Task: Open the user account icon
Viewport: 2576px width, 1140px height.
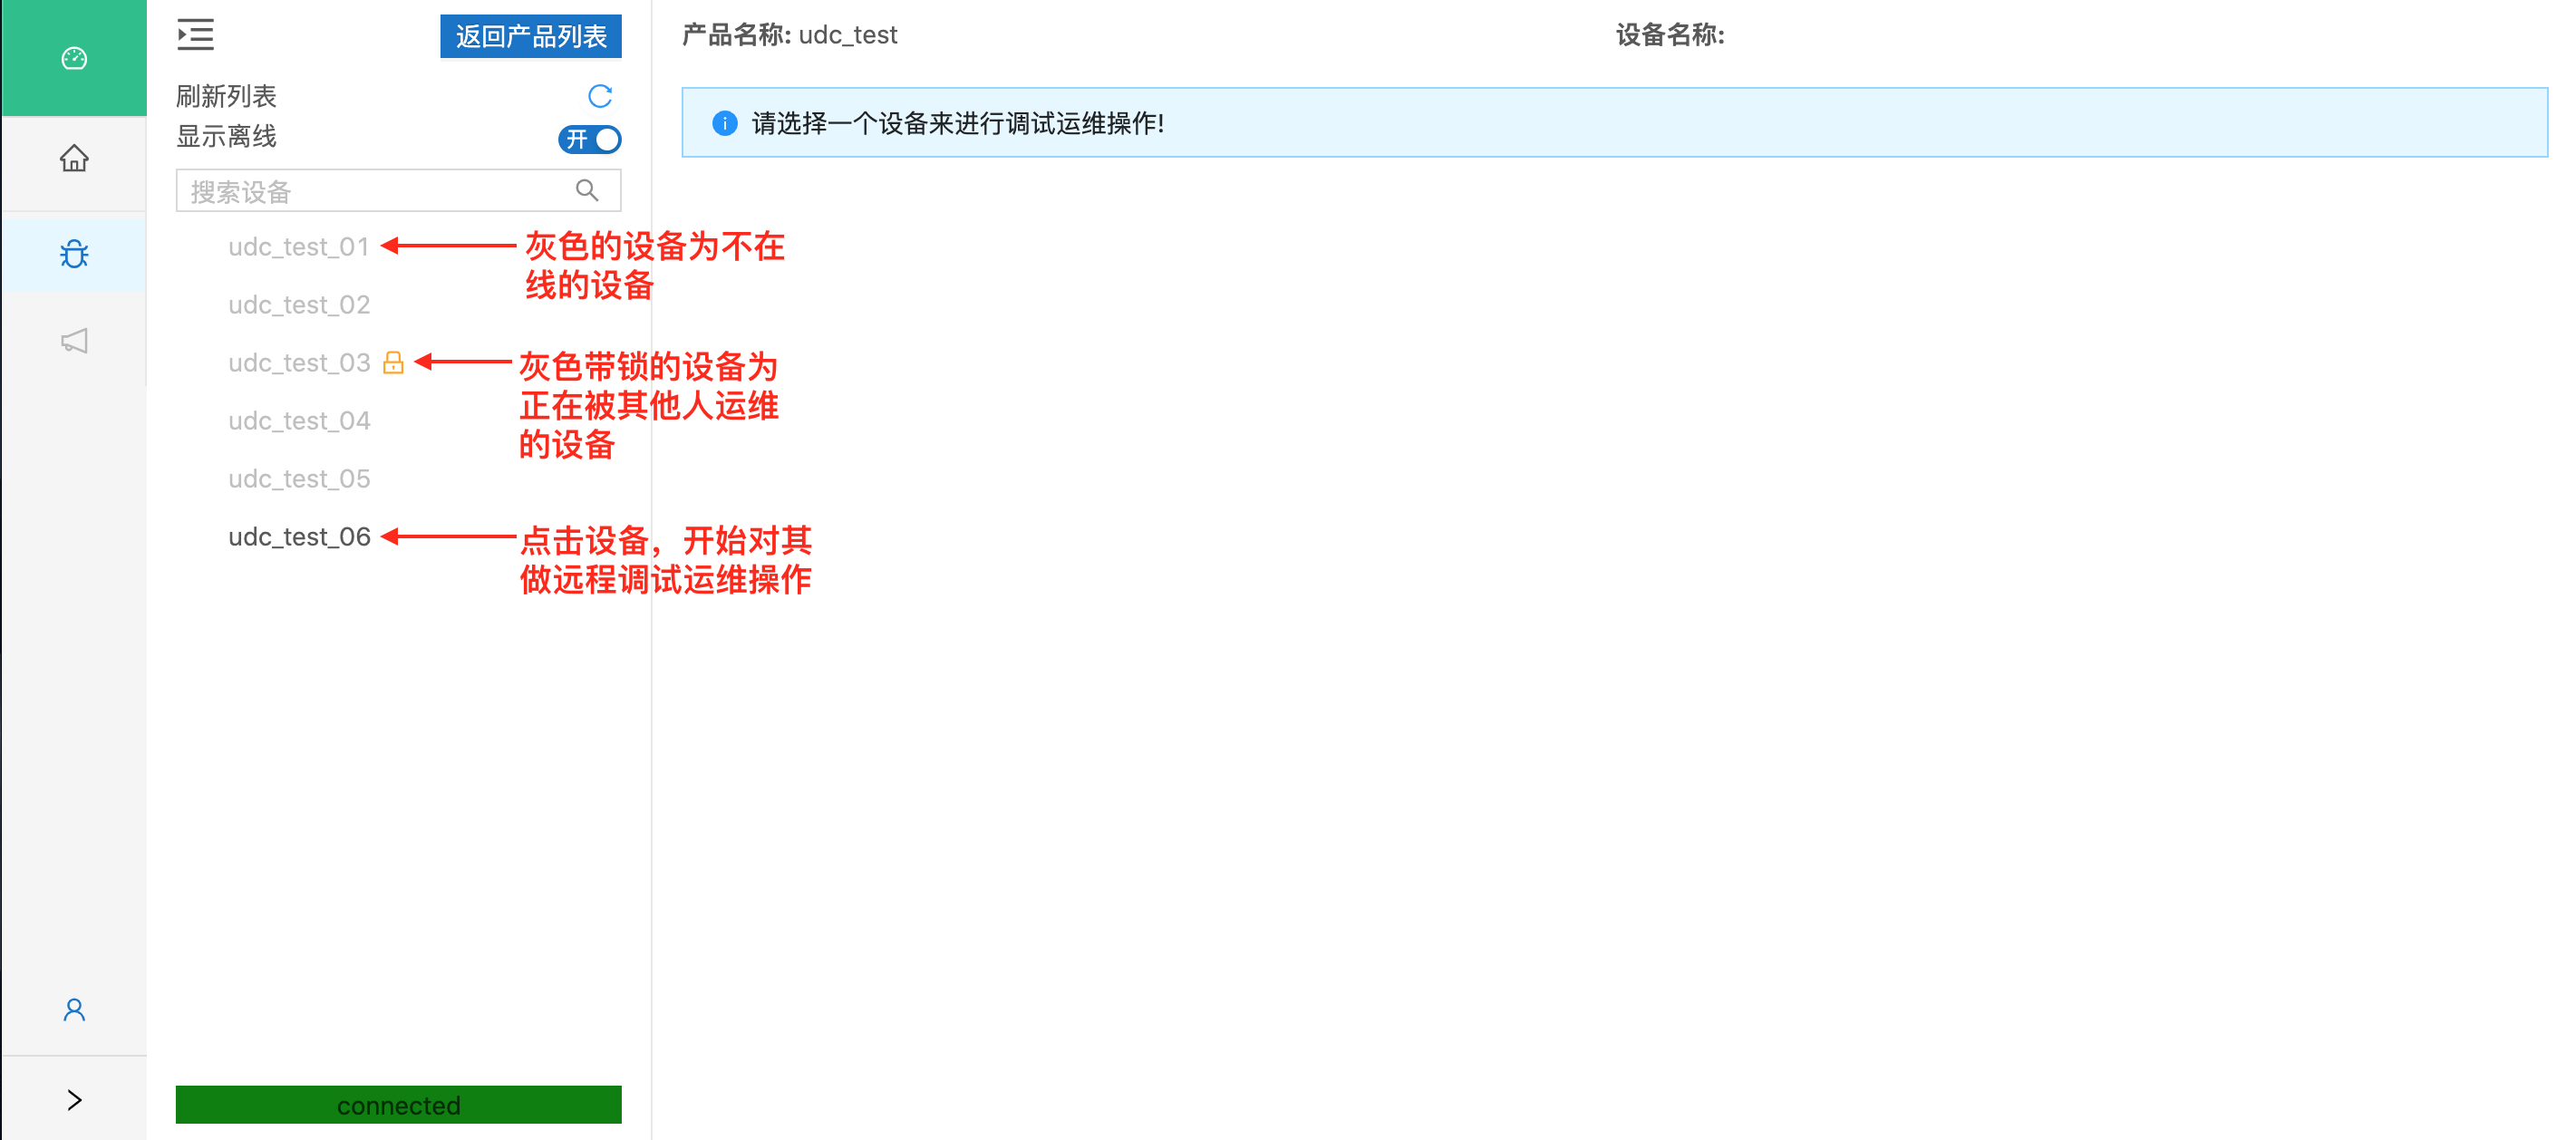Action: [x=74, y=1009]
